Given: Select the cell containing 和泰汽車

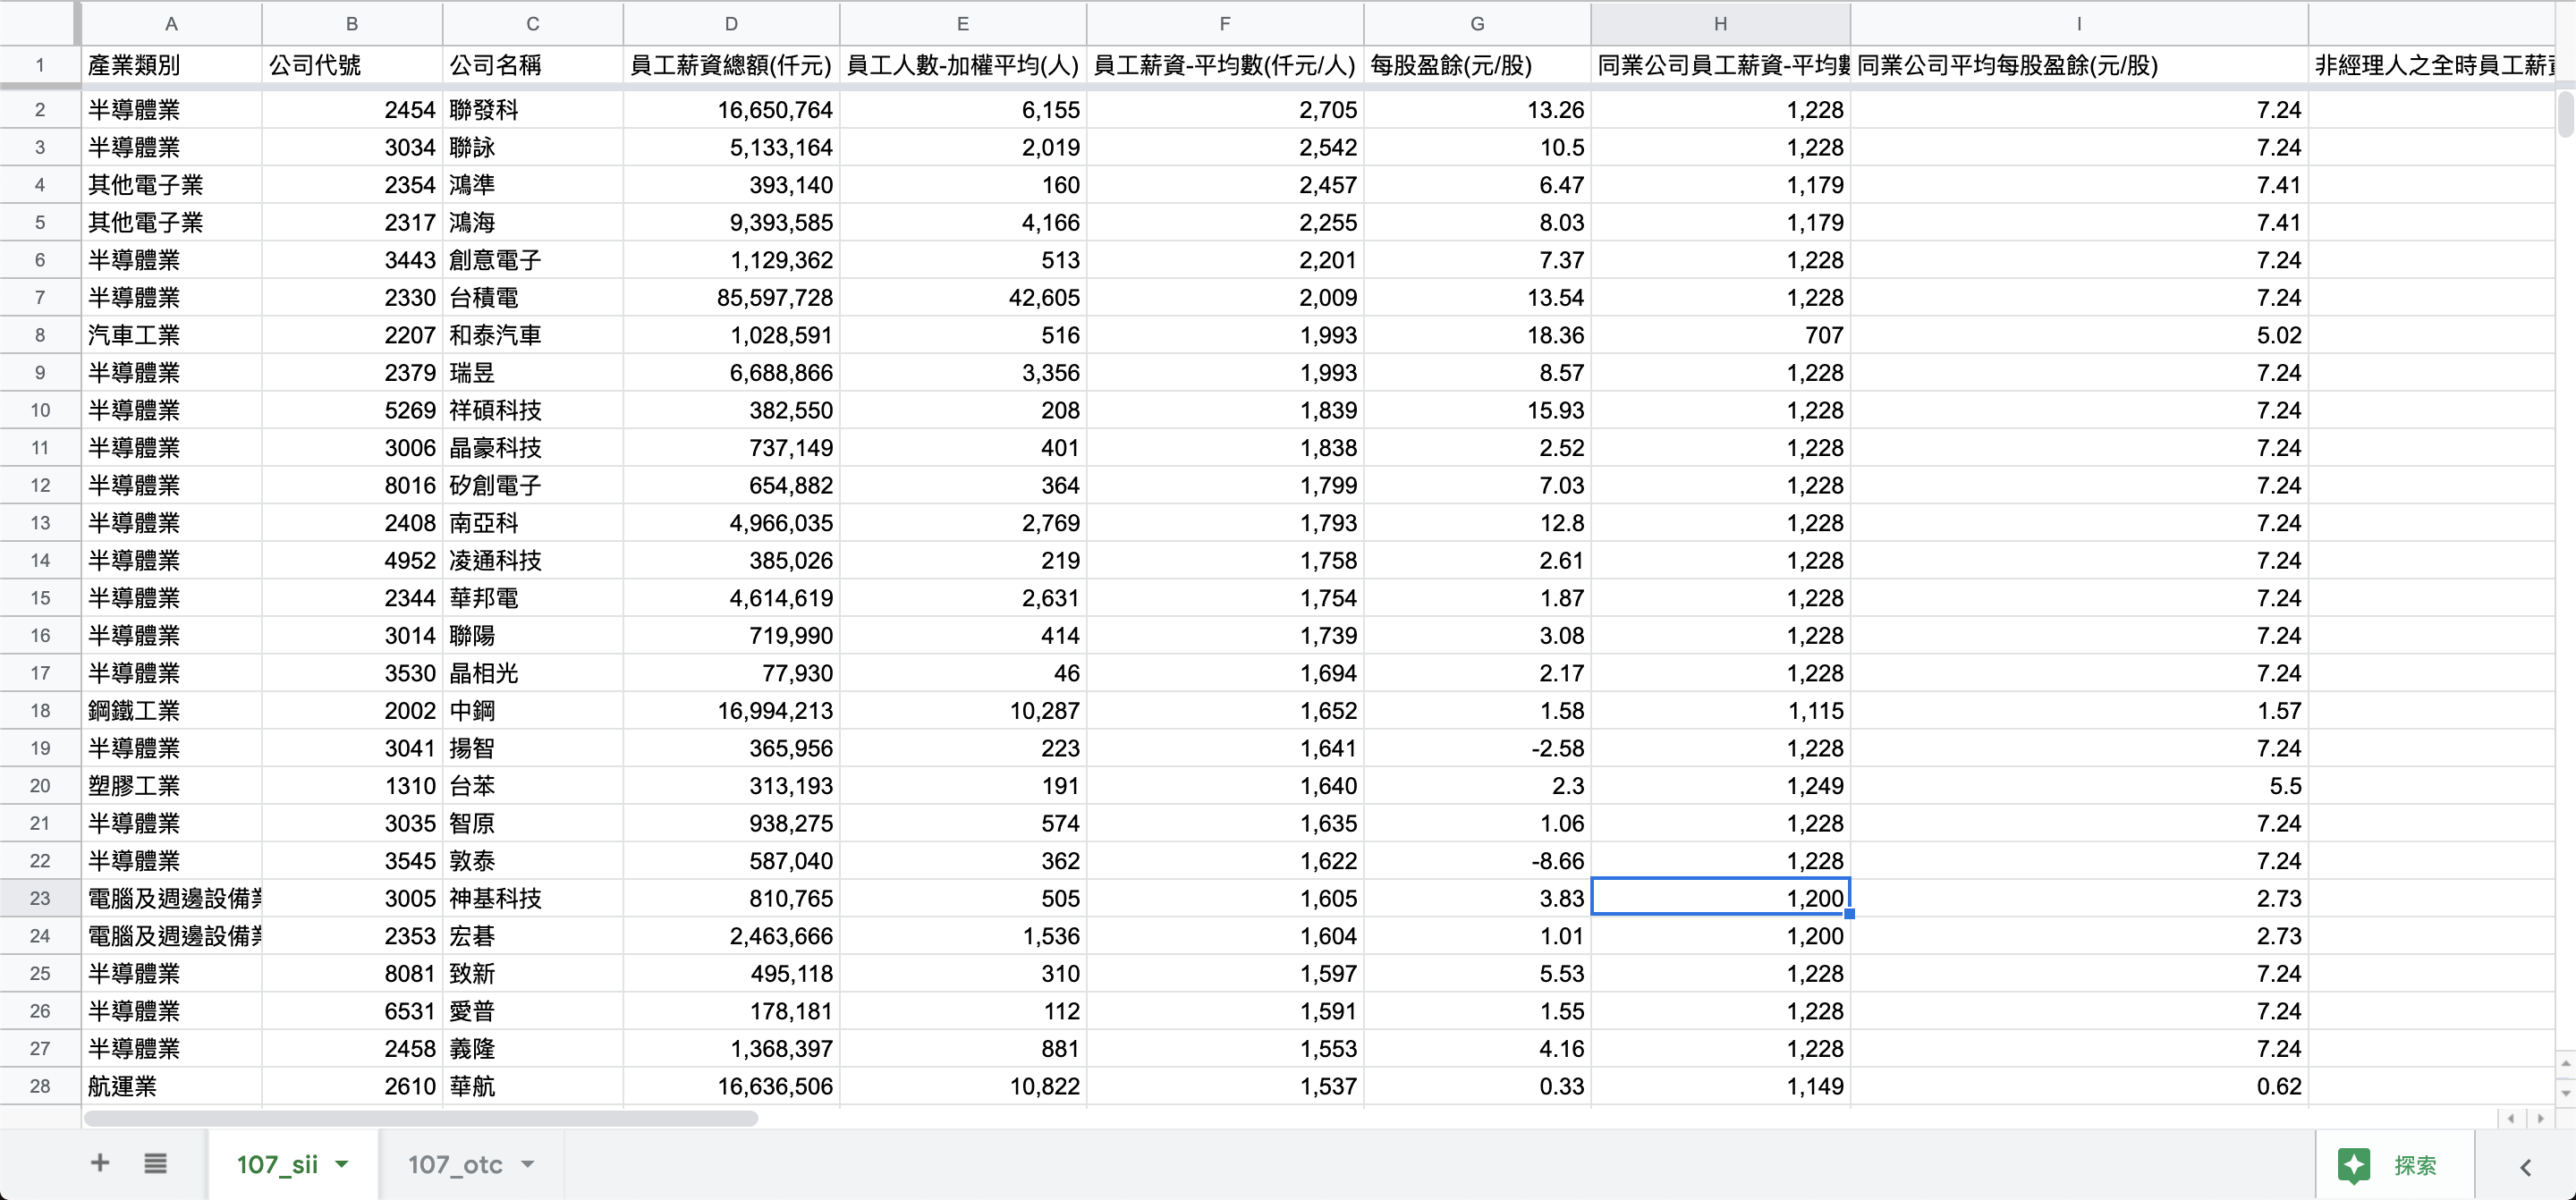Looking at the screenshot, I should pos(533,335).
